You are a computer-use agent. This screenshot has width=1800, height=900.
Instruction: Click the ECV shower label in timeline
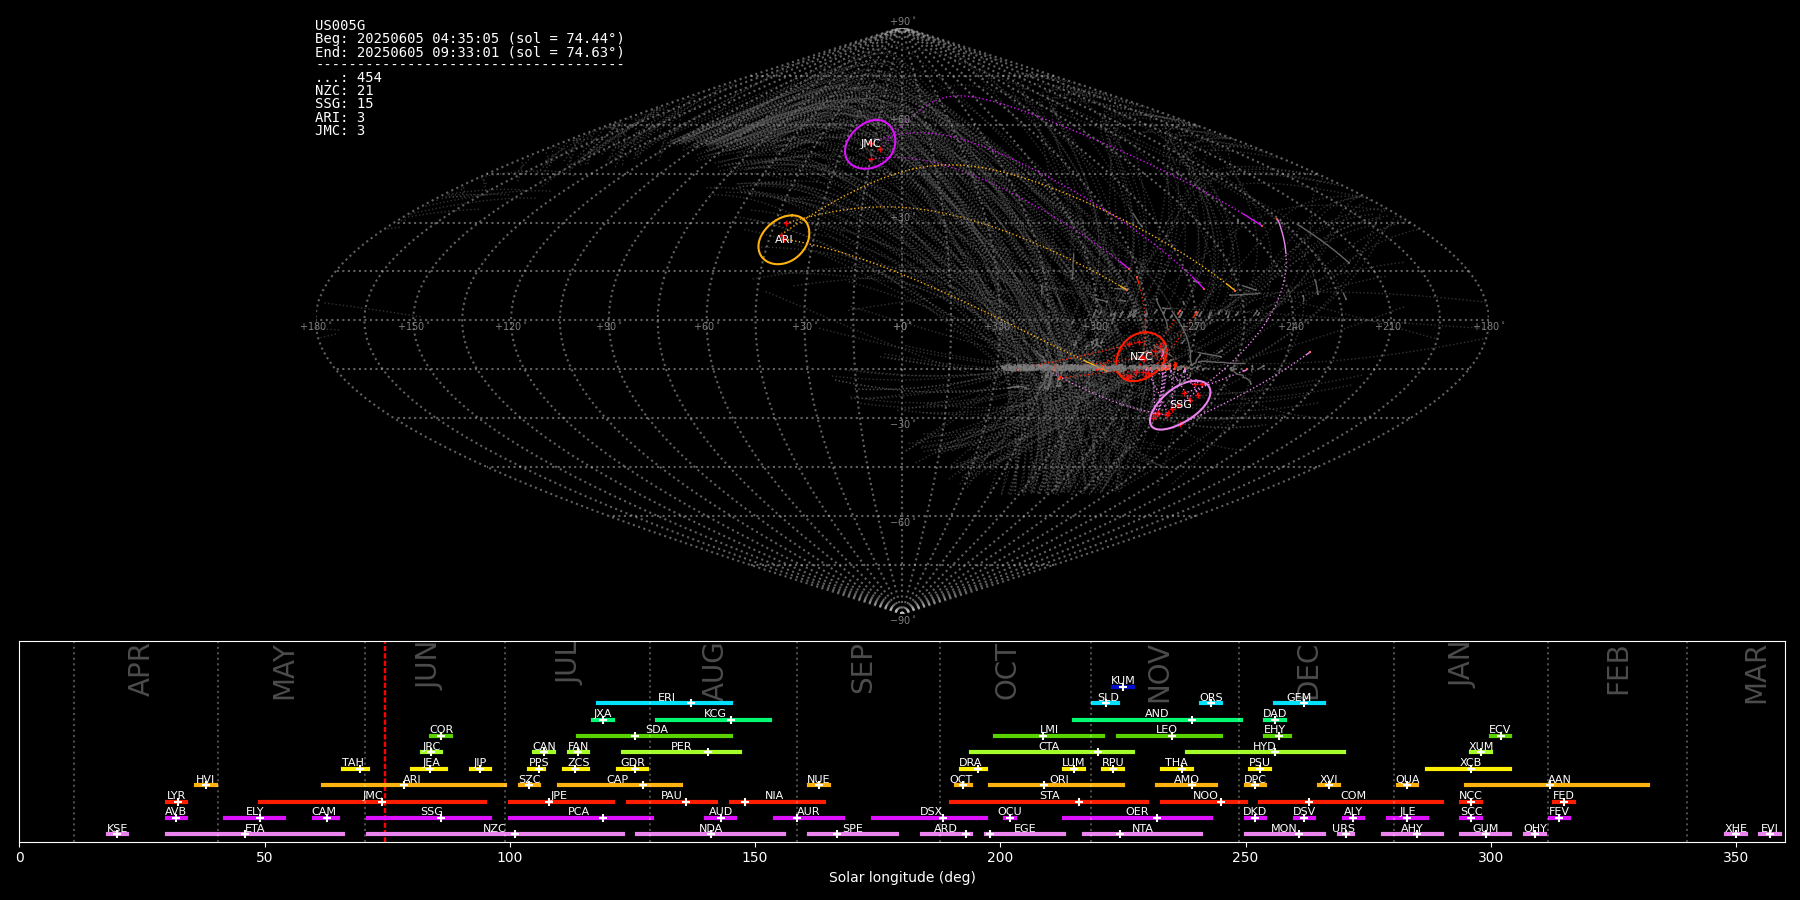pos(1499,730)
